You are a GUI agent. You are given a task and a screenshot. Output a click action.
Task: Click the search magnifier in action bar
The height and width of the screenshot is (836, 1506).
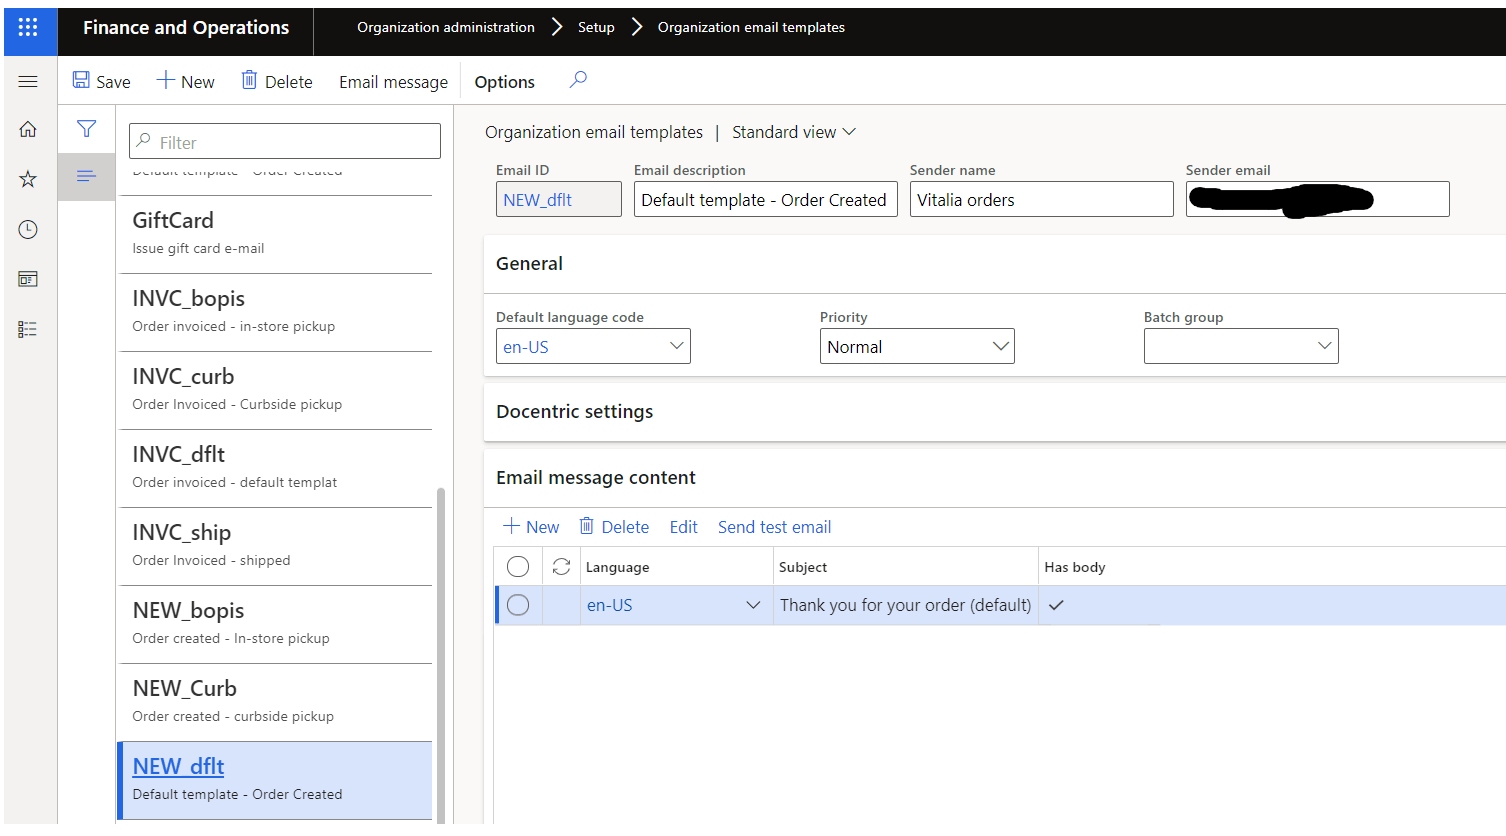point(578,80)
